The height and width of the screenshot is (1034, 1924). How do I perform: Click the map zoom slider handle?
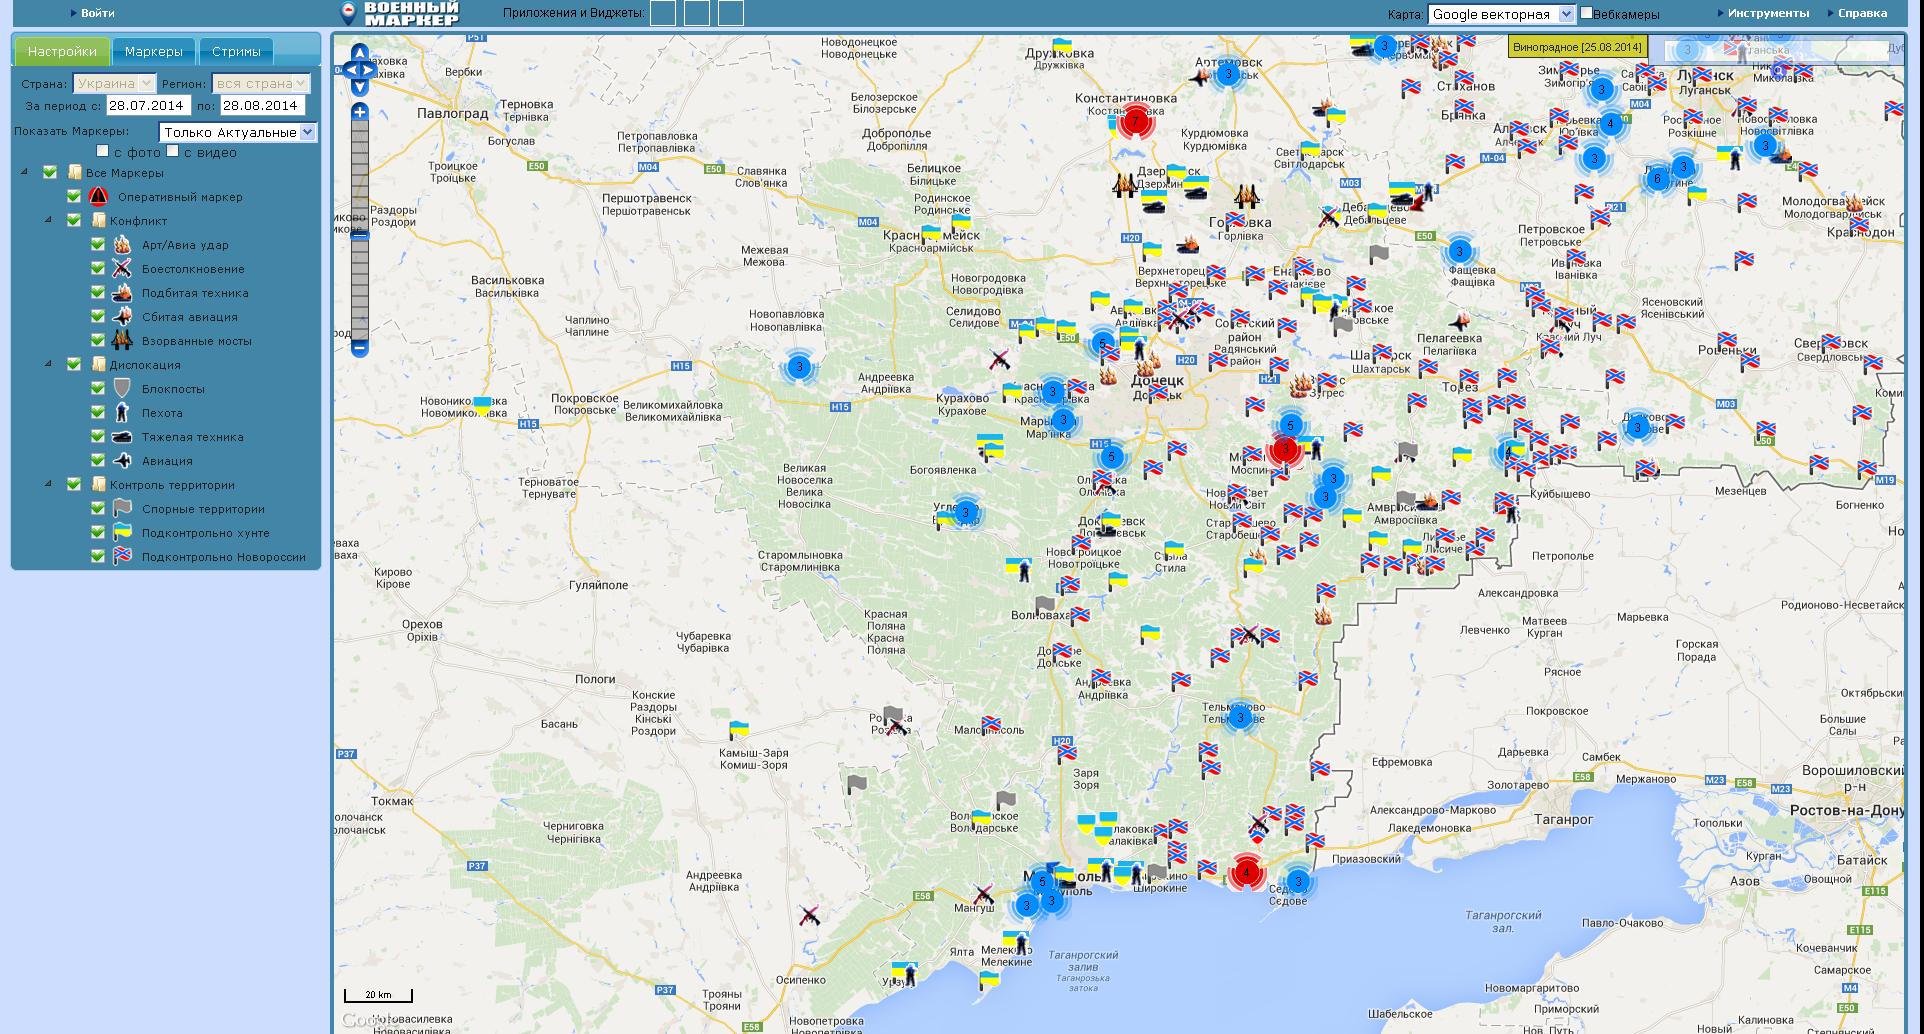coord(360,236)
